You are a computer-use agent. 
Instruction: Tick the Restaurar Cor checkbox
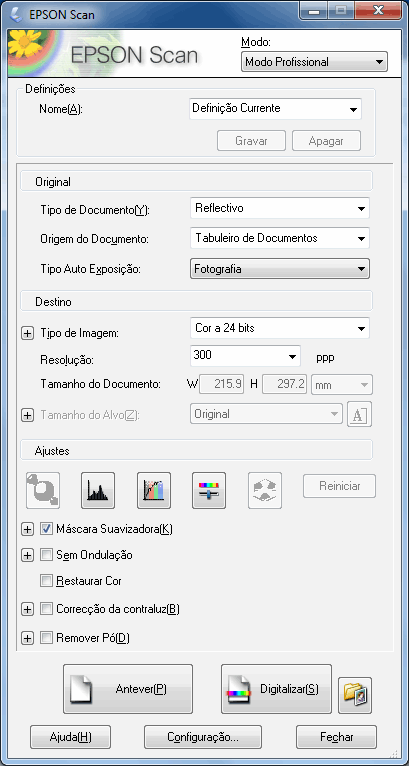pyautogui.click(x=46, y=581)
